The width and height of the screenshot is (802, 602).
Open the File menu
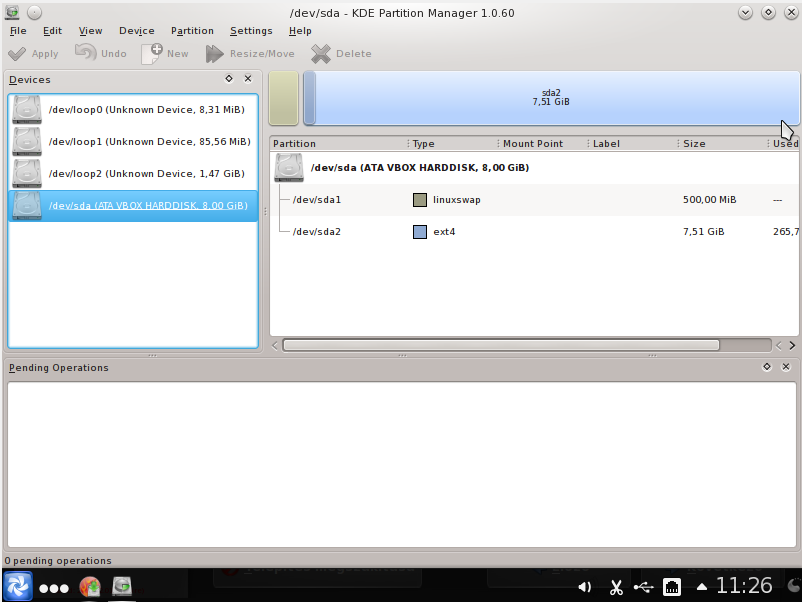pos(18,31)
